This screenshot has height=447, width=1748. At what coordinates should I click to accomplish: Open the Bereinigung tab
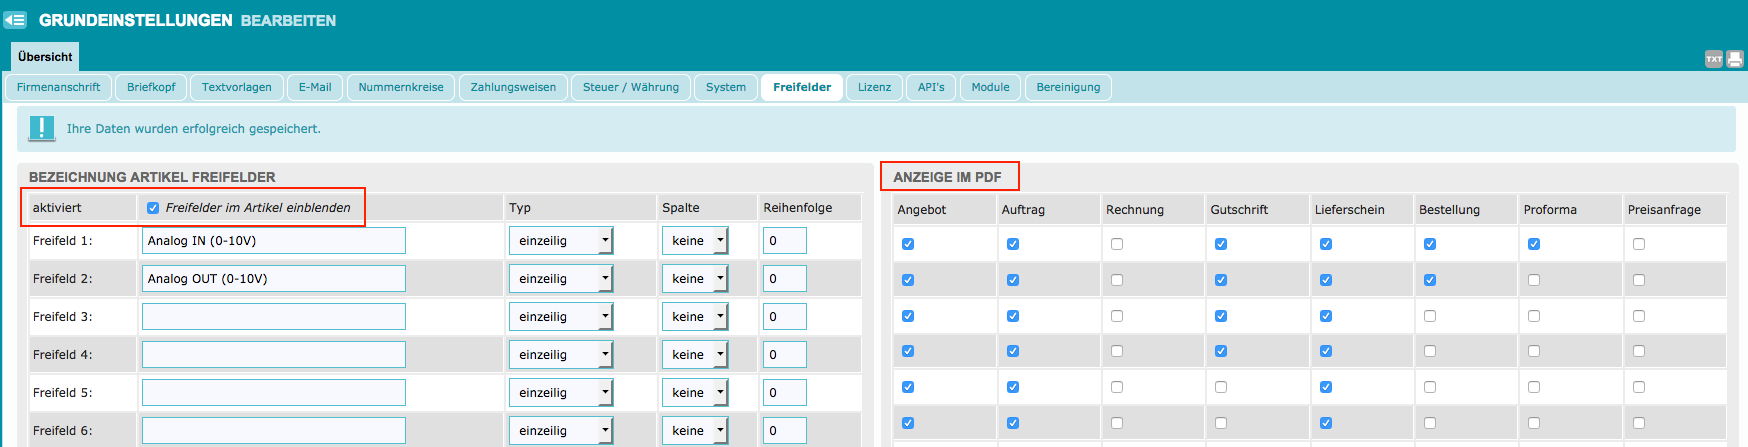[1068, 87]
